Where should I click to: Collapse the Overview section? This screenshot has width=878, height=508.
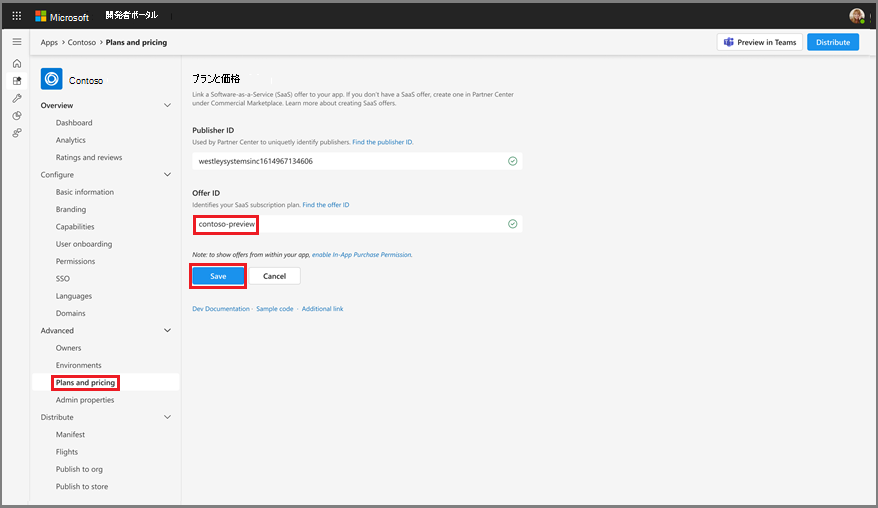point(167,105)
